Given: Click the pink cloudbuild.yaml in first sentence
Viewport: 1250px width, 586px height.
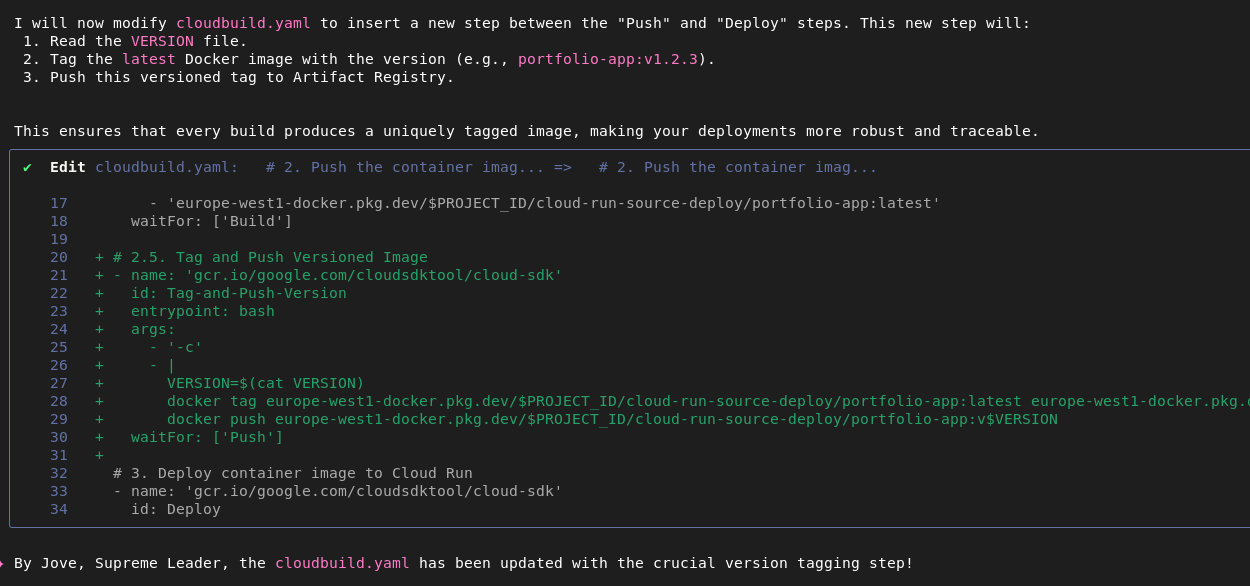Looking at the screenshot, I should [x=243, y=23].
